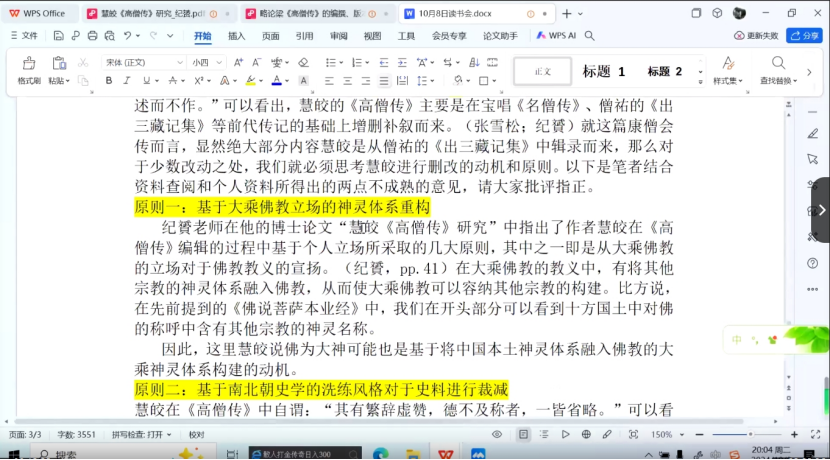Pick yellow highlight color button
This screenshot has height=460, width=830.
250,81
